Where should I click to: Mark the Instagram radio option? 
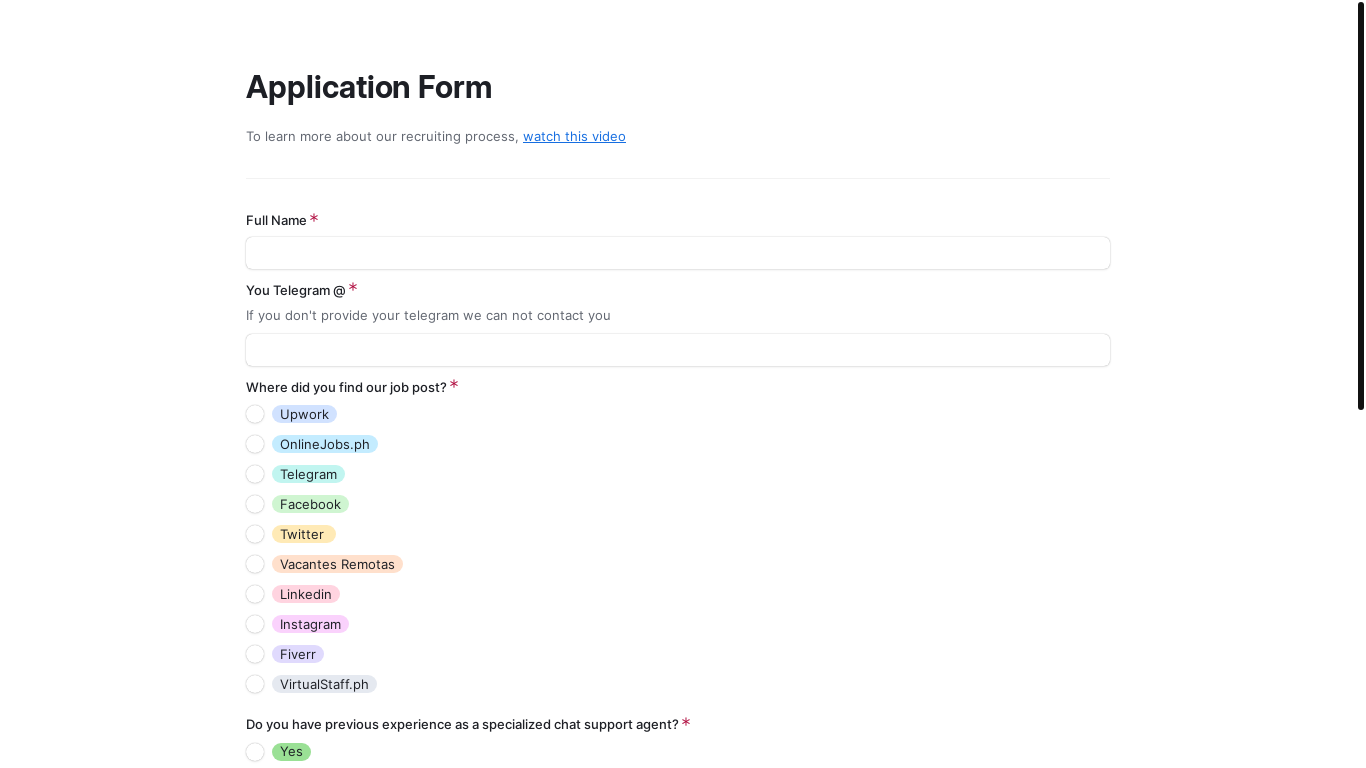click(x=255, y=624)
